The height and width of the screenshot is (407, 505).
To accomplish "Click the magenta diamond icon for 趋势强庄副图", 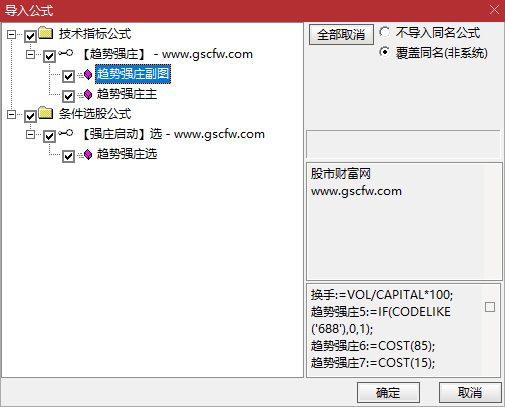I will 87,74.
